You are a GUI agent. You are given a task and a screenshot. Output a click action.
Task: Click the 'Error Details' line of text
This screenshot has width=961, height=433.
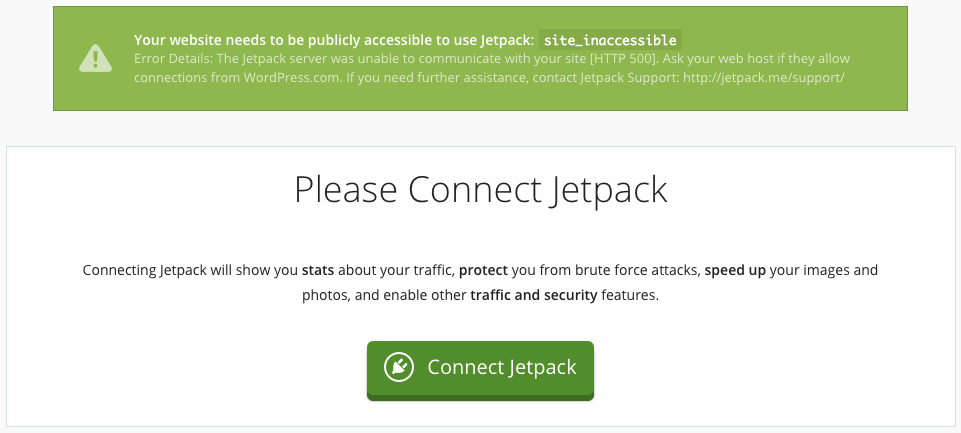492,59
